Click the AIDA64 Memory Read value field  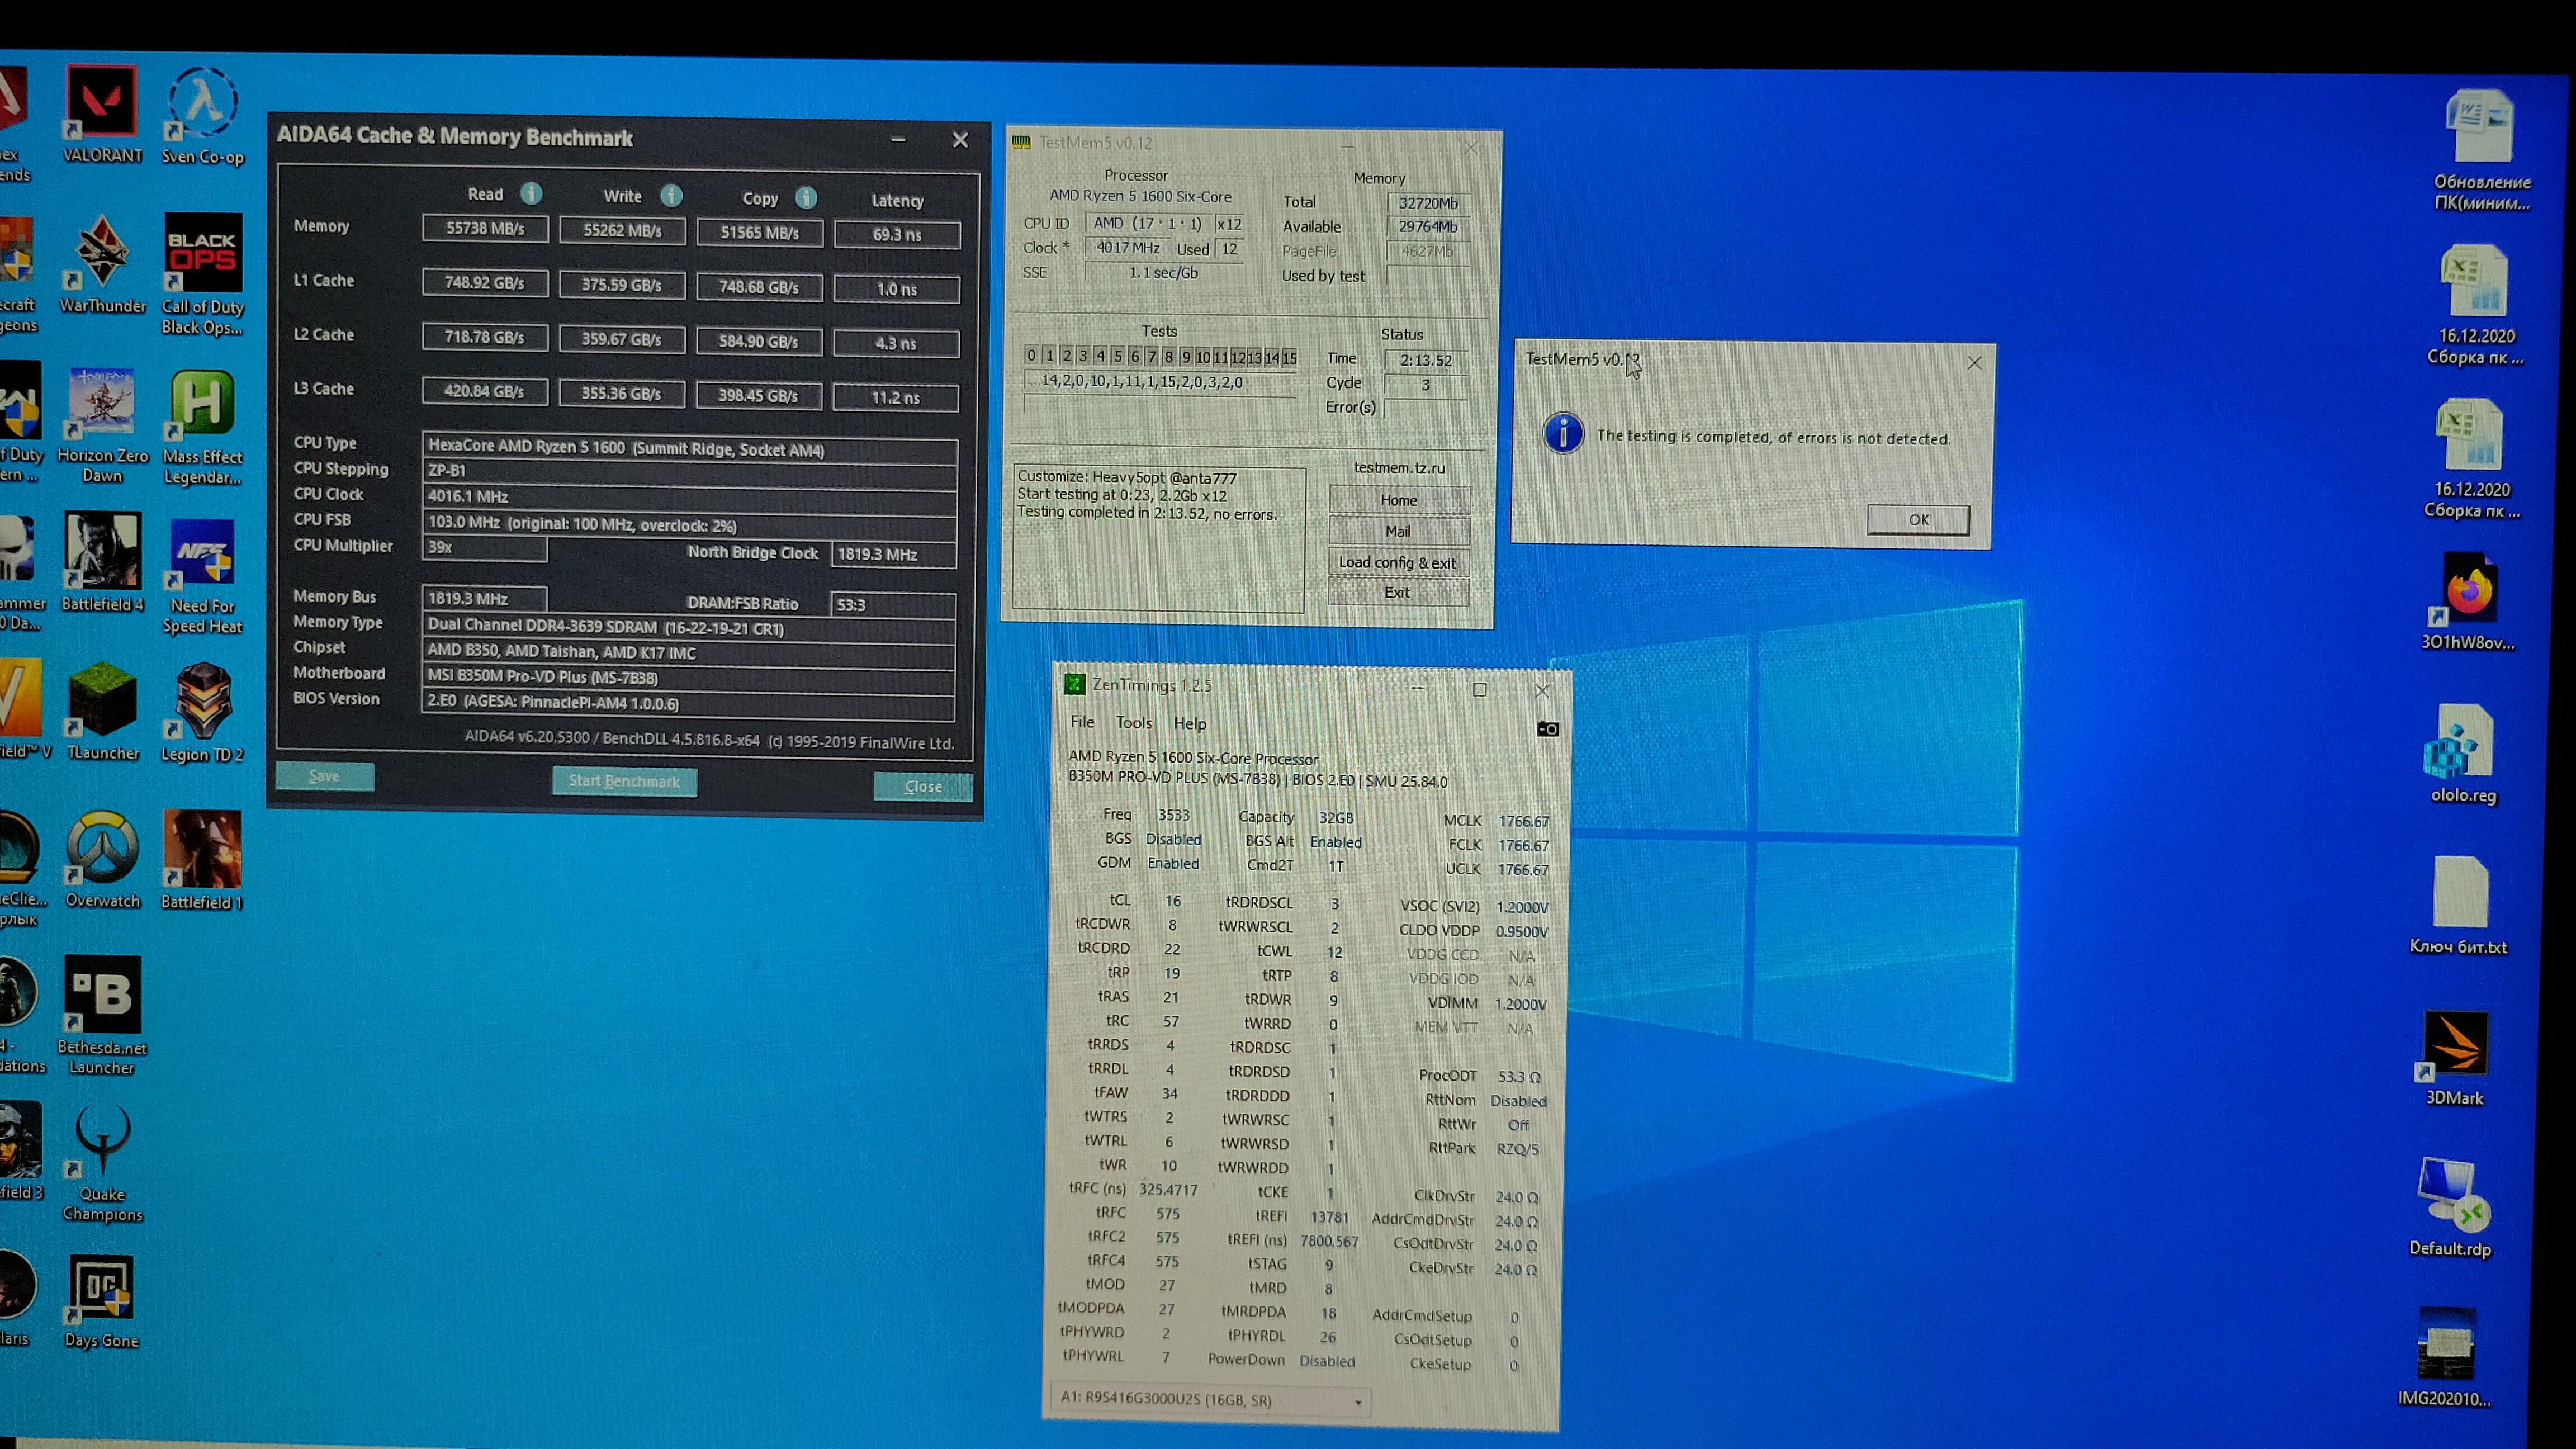[x=485, y=228]
